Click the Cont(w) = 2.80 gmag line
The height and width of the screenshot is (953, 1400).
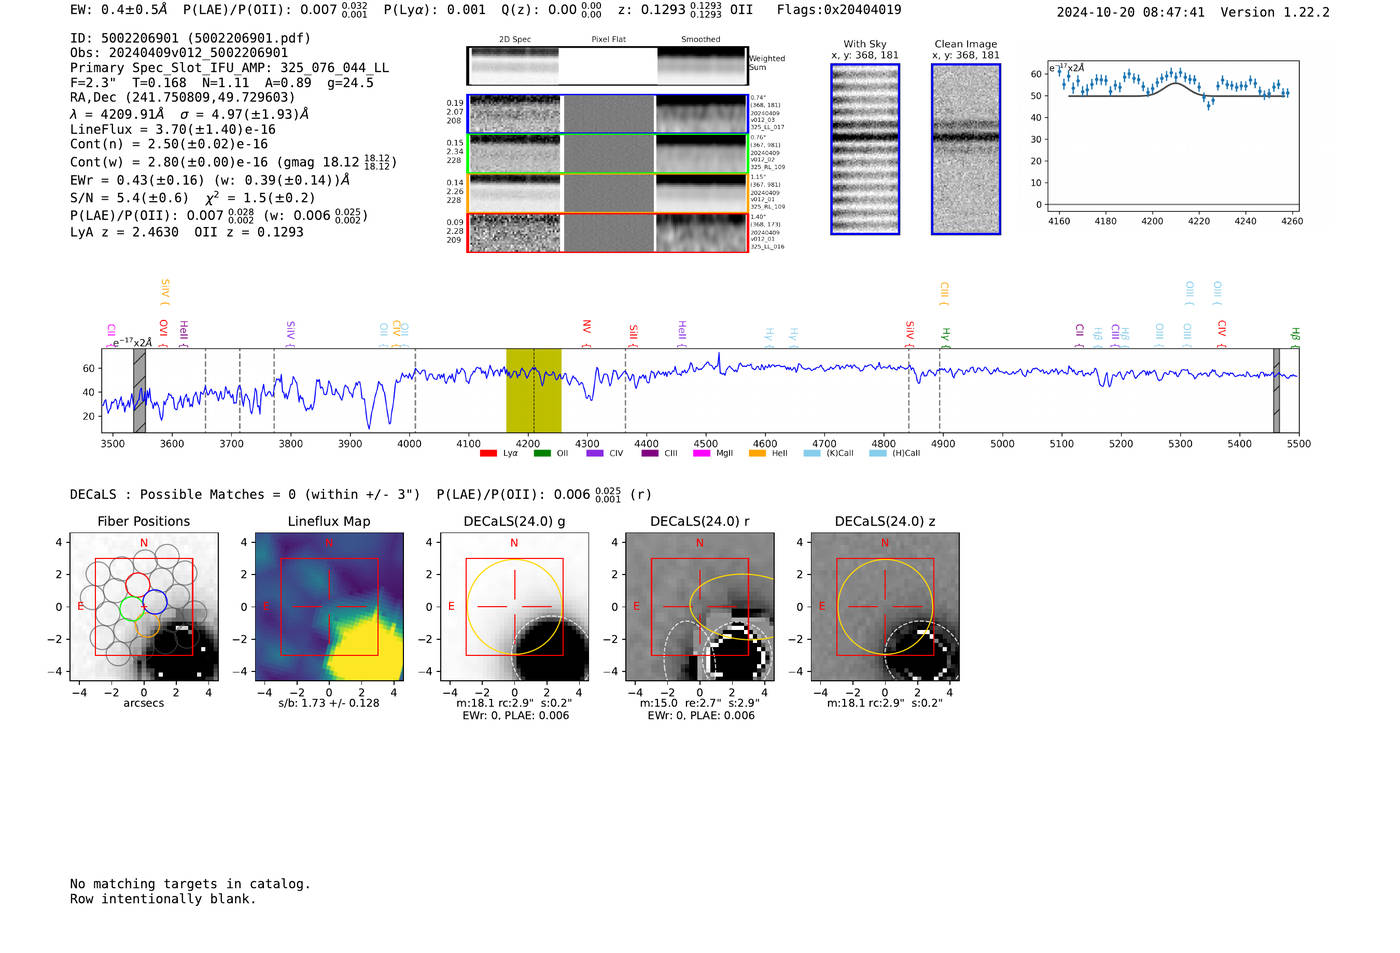pyautogui.click(x=233, y=161)
